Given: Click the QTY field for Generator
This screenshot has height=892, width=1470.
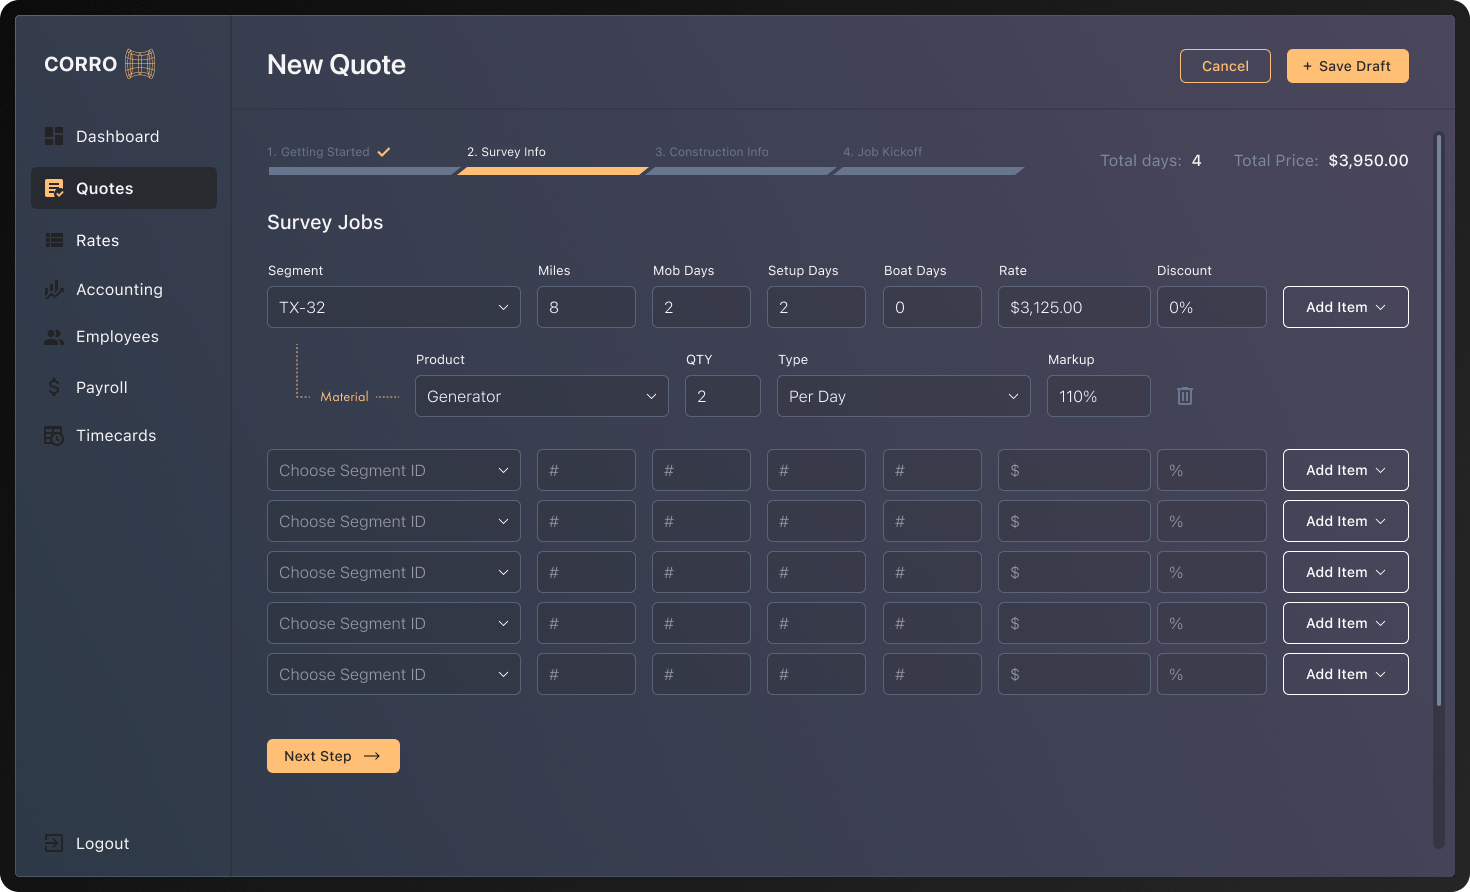Looking at the screenshot, I should pyautogui.click(x=723, y=396).
